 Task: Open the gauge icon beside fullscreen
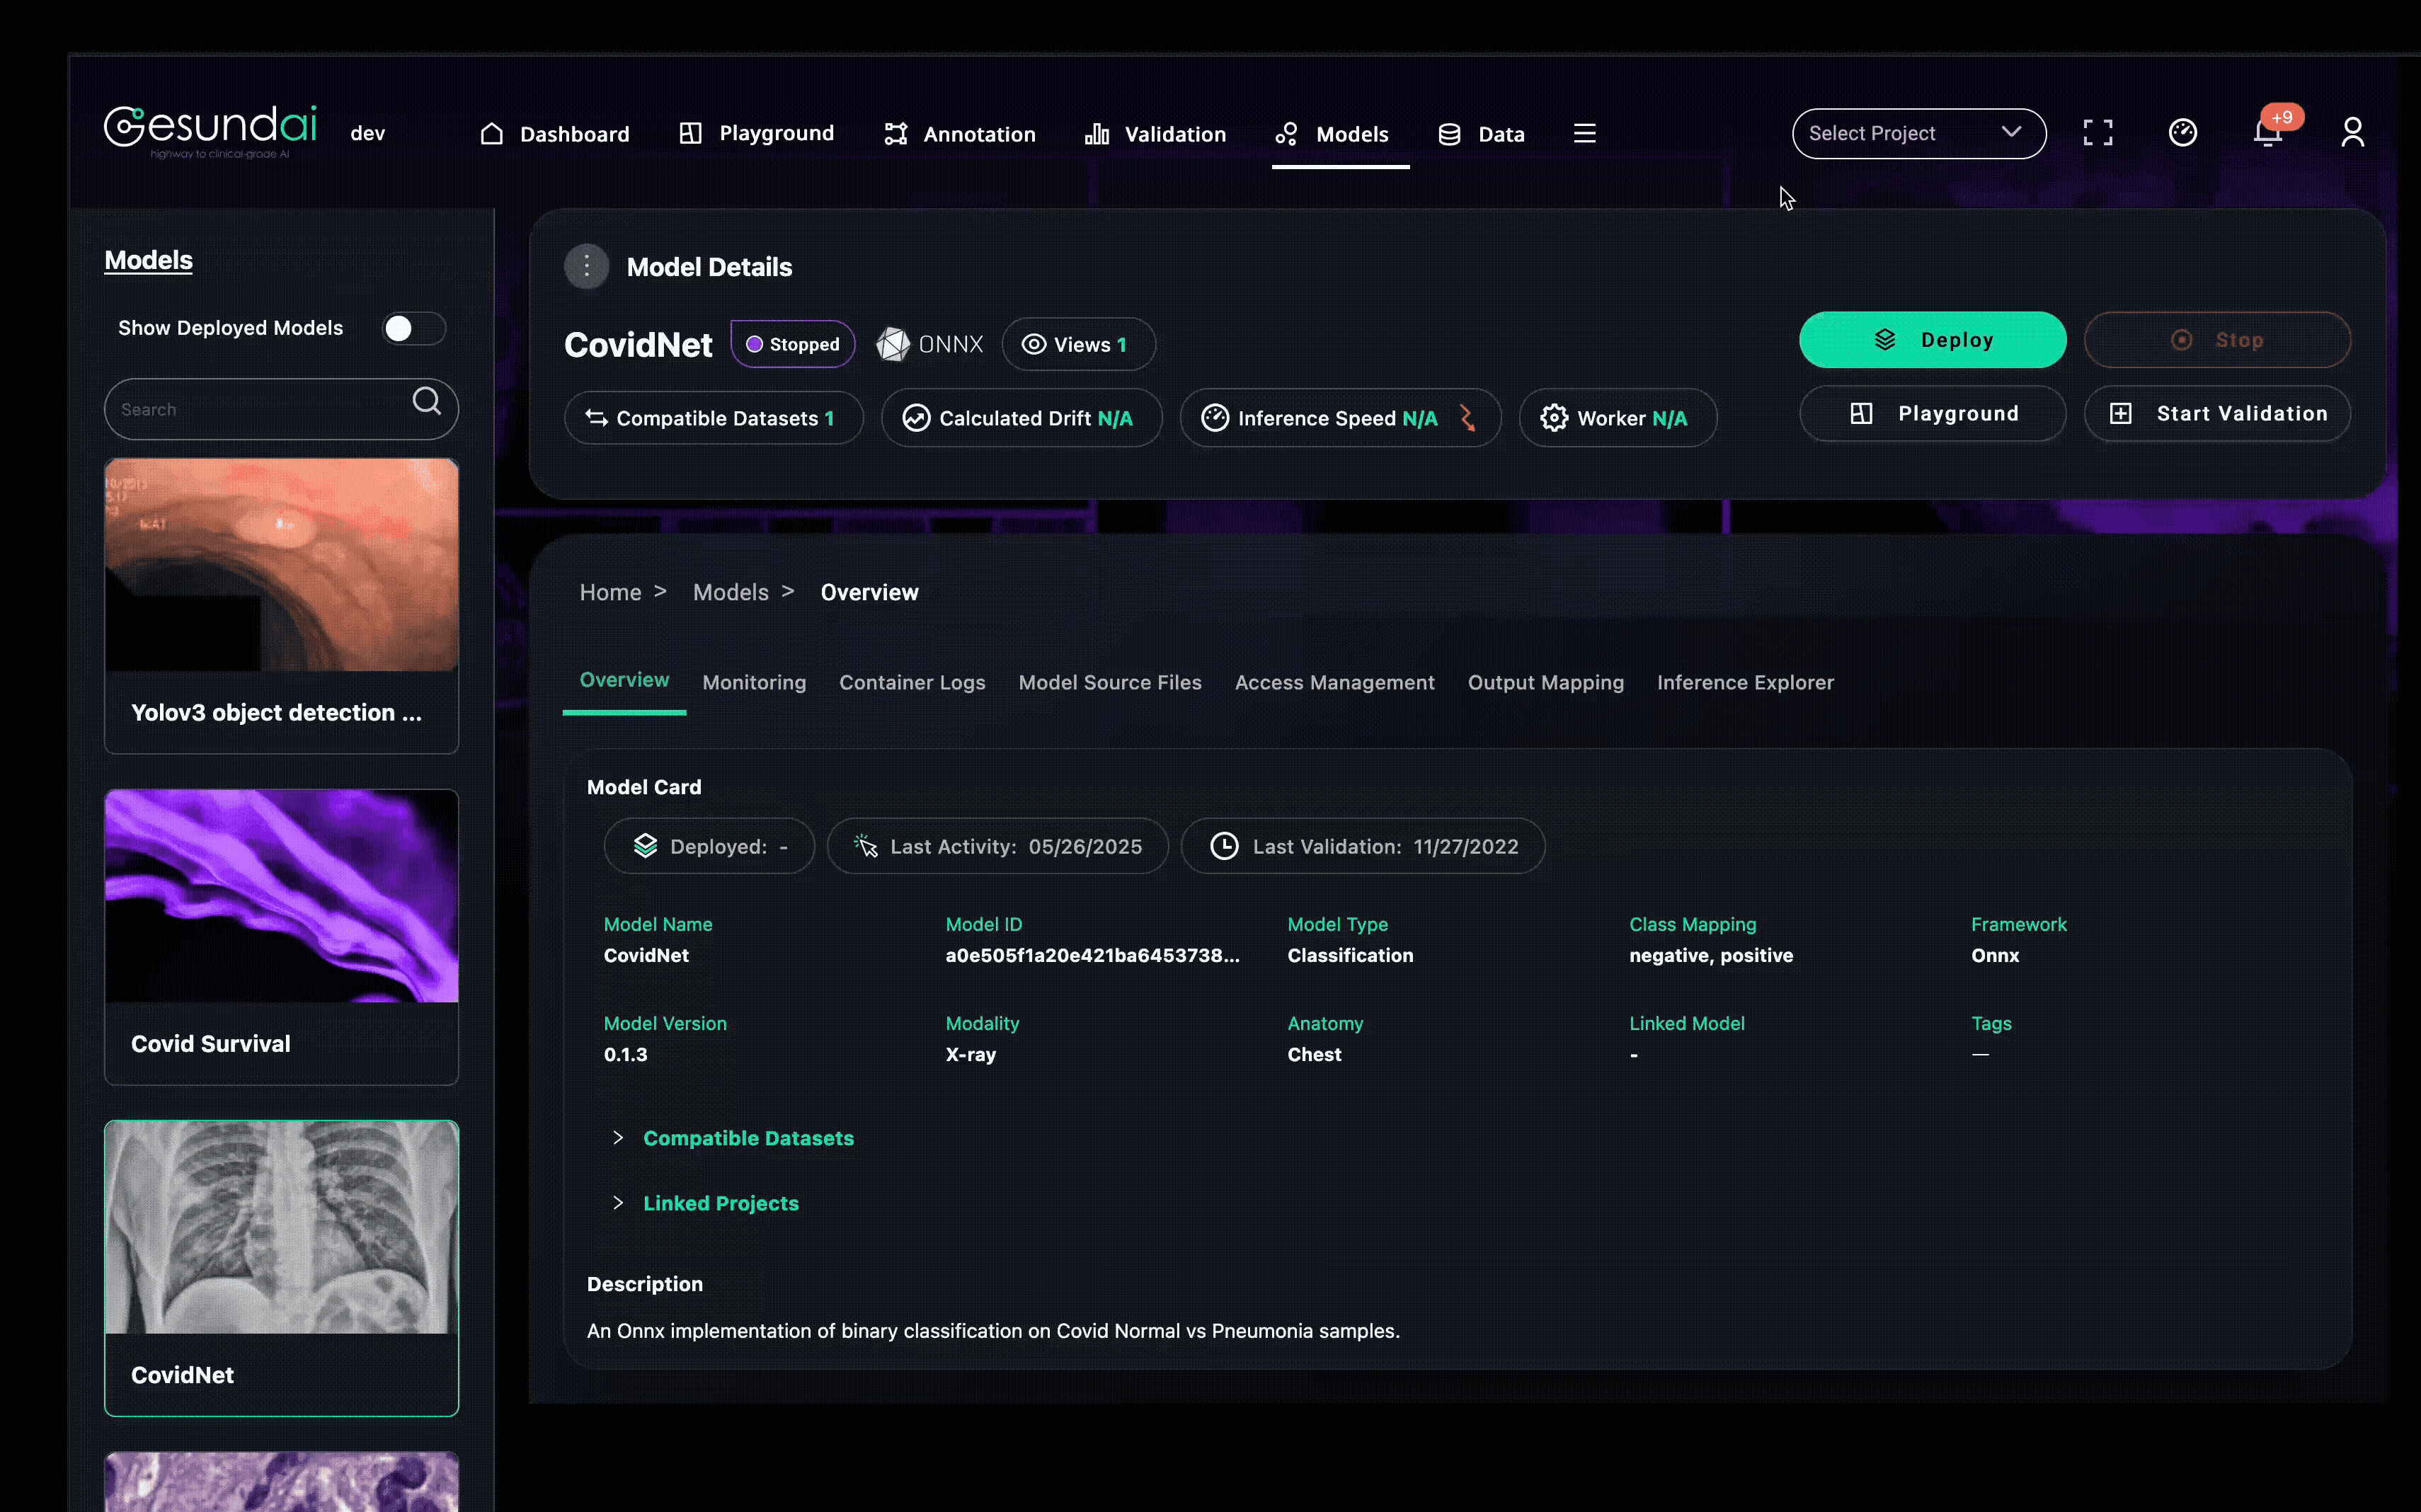point(2182,133)
